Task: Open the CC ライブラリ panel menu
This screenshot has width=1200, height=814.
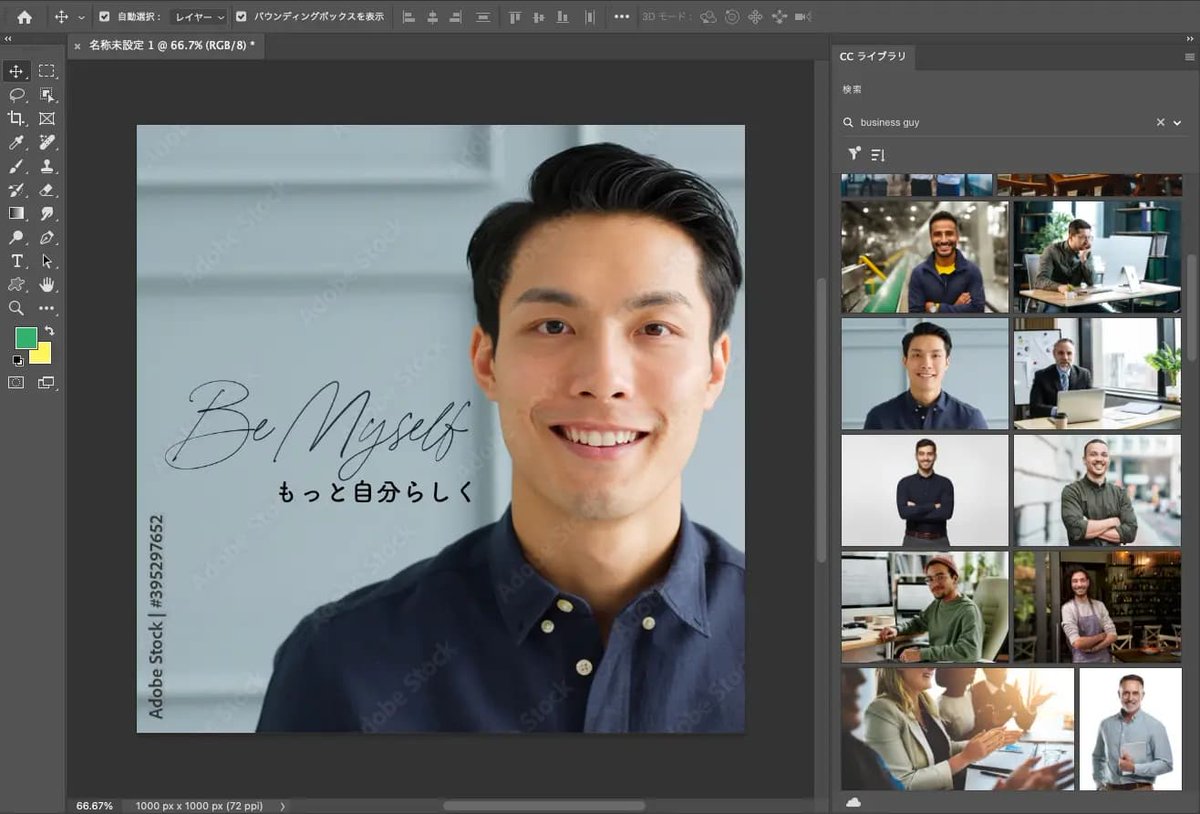Action: (x=1190, y=57)
